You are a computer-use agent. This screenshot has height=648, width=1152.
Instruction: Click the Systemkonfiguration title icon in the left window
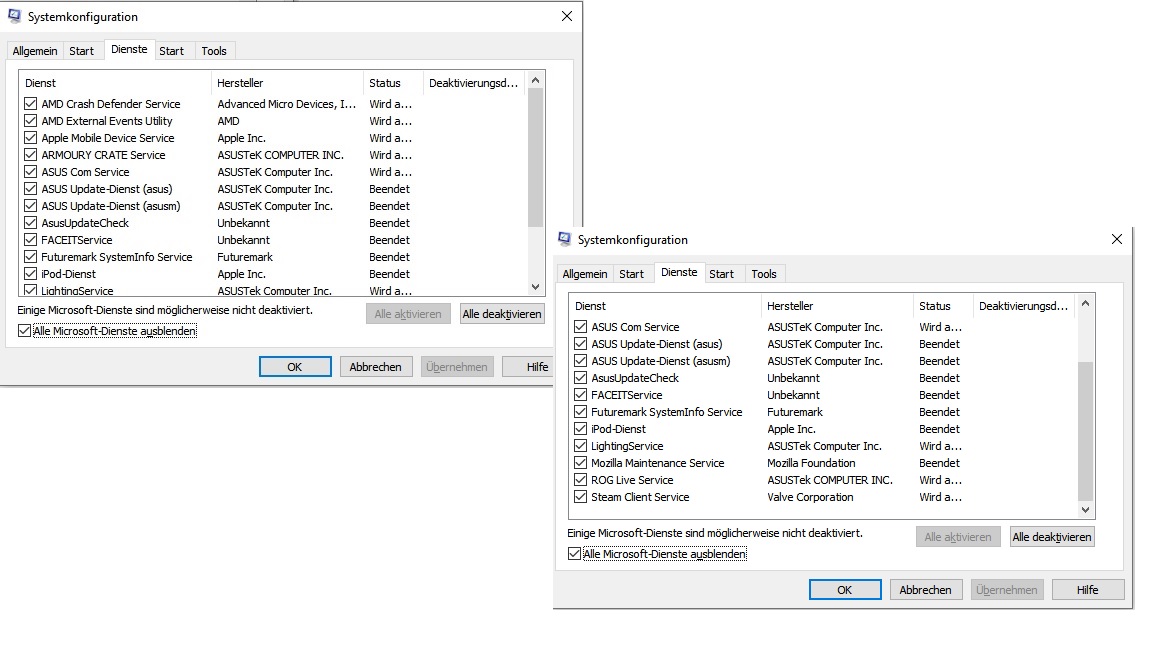[x=15, y=16]
